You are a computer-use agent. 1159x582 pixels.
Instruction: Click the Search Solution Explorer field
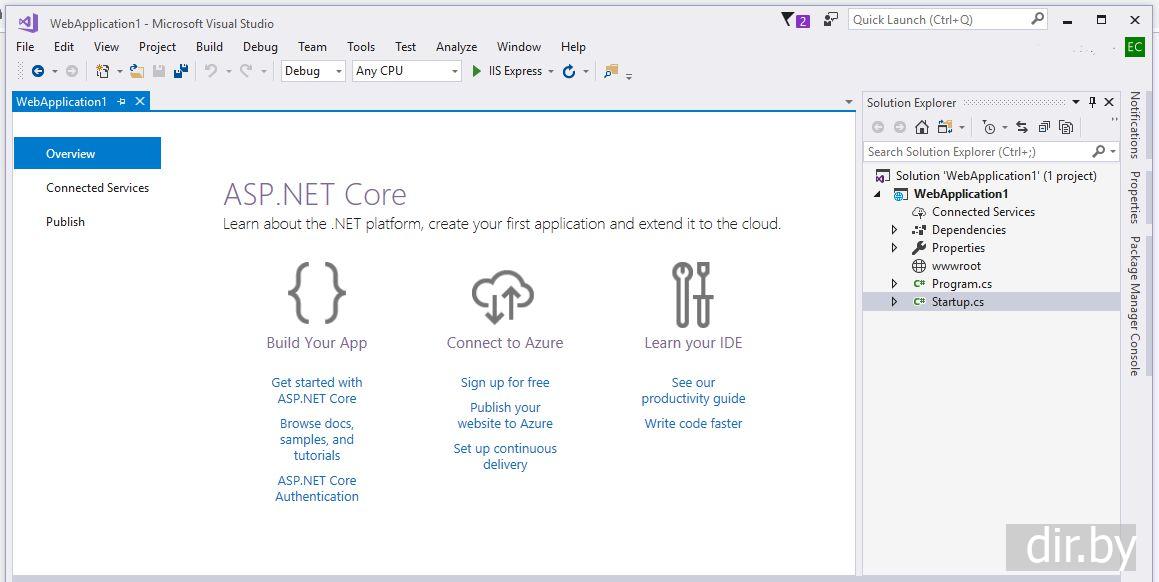(976, 152)
